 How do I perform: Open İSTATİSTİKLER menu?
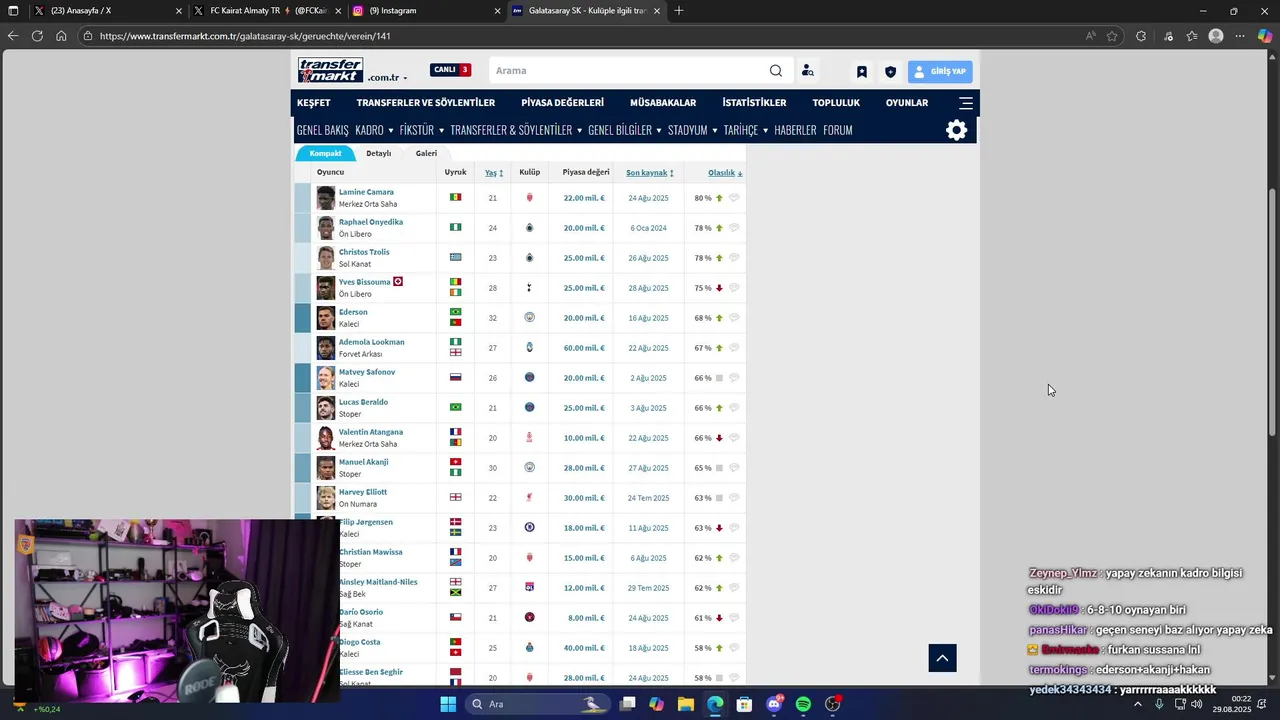pos(754,103)
